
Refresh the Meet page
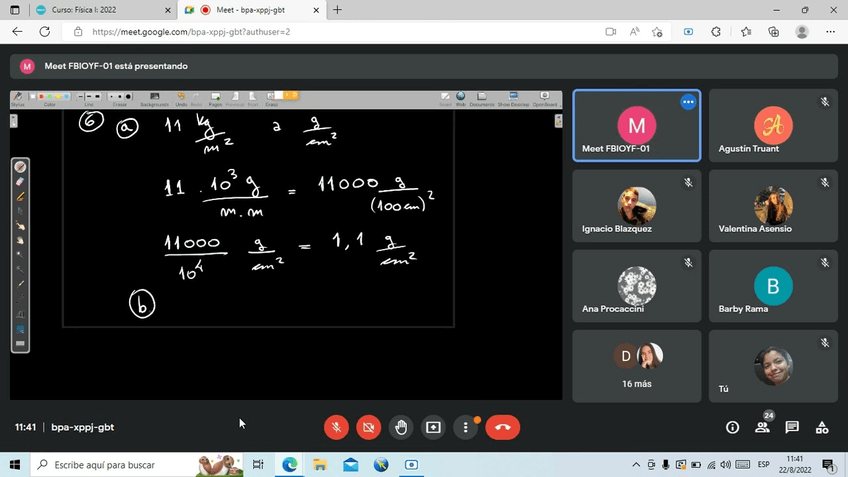[44, 32]
